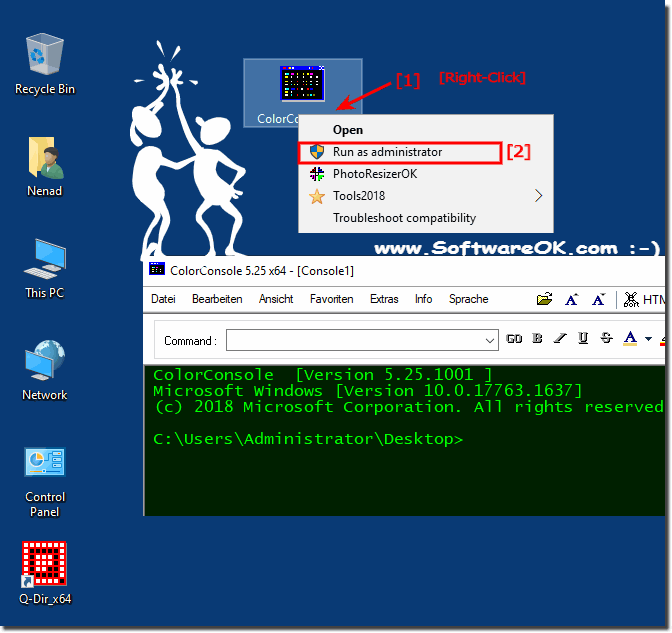Select the Q-Dir_x64 shortcut icon
This screenshot has height=633, width=672.
tap(45, 573)
